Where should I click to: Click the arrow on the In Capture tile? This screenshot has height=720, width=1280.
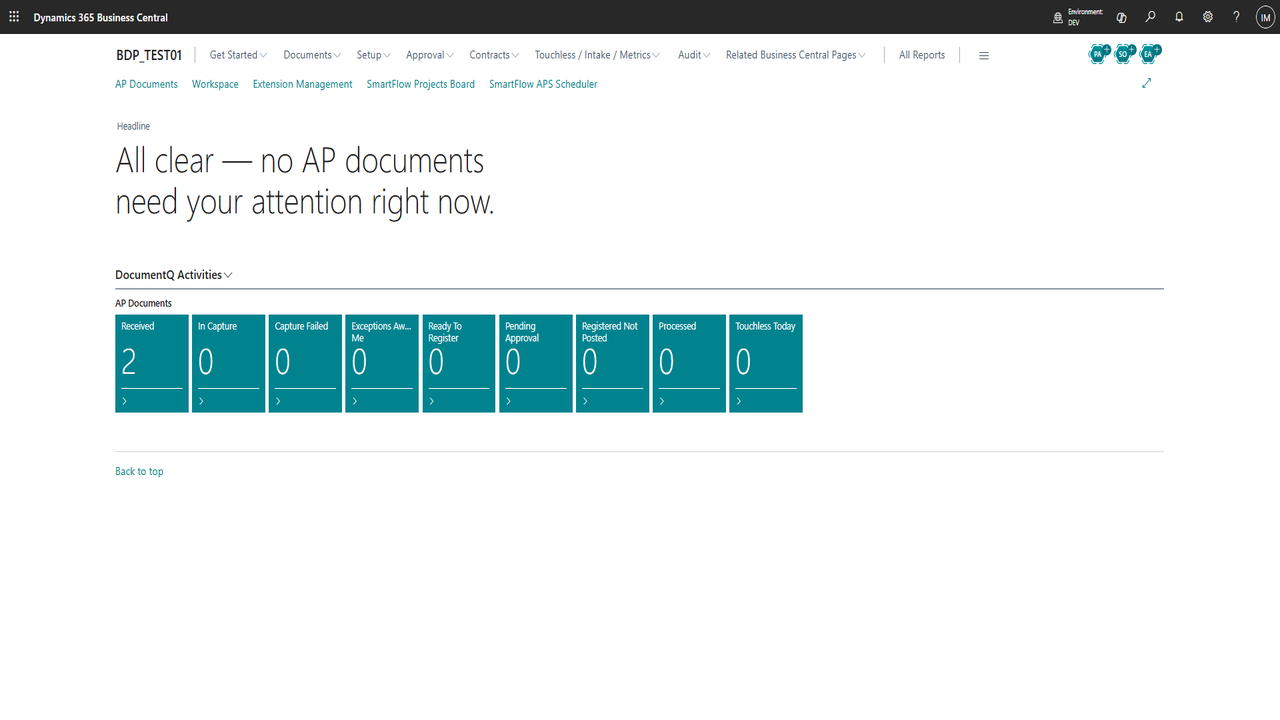[x=202, y=401]
